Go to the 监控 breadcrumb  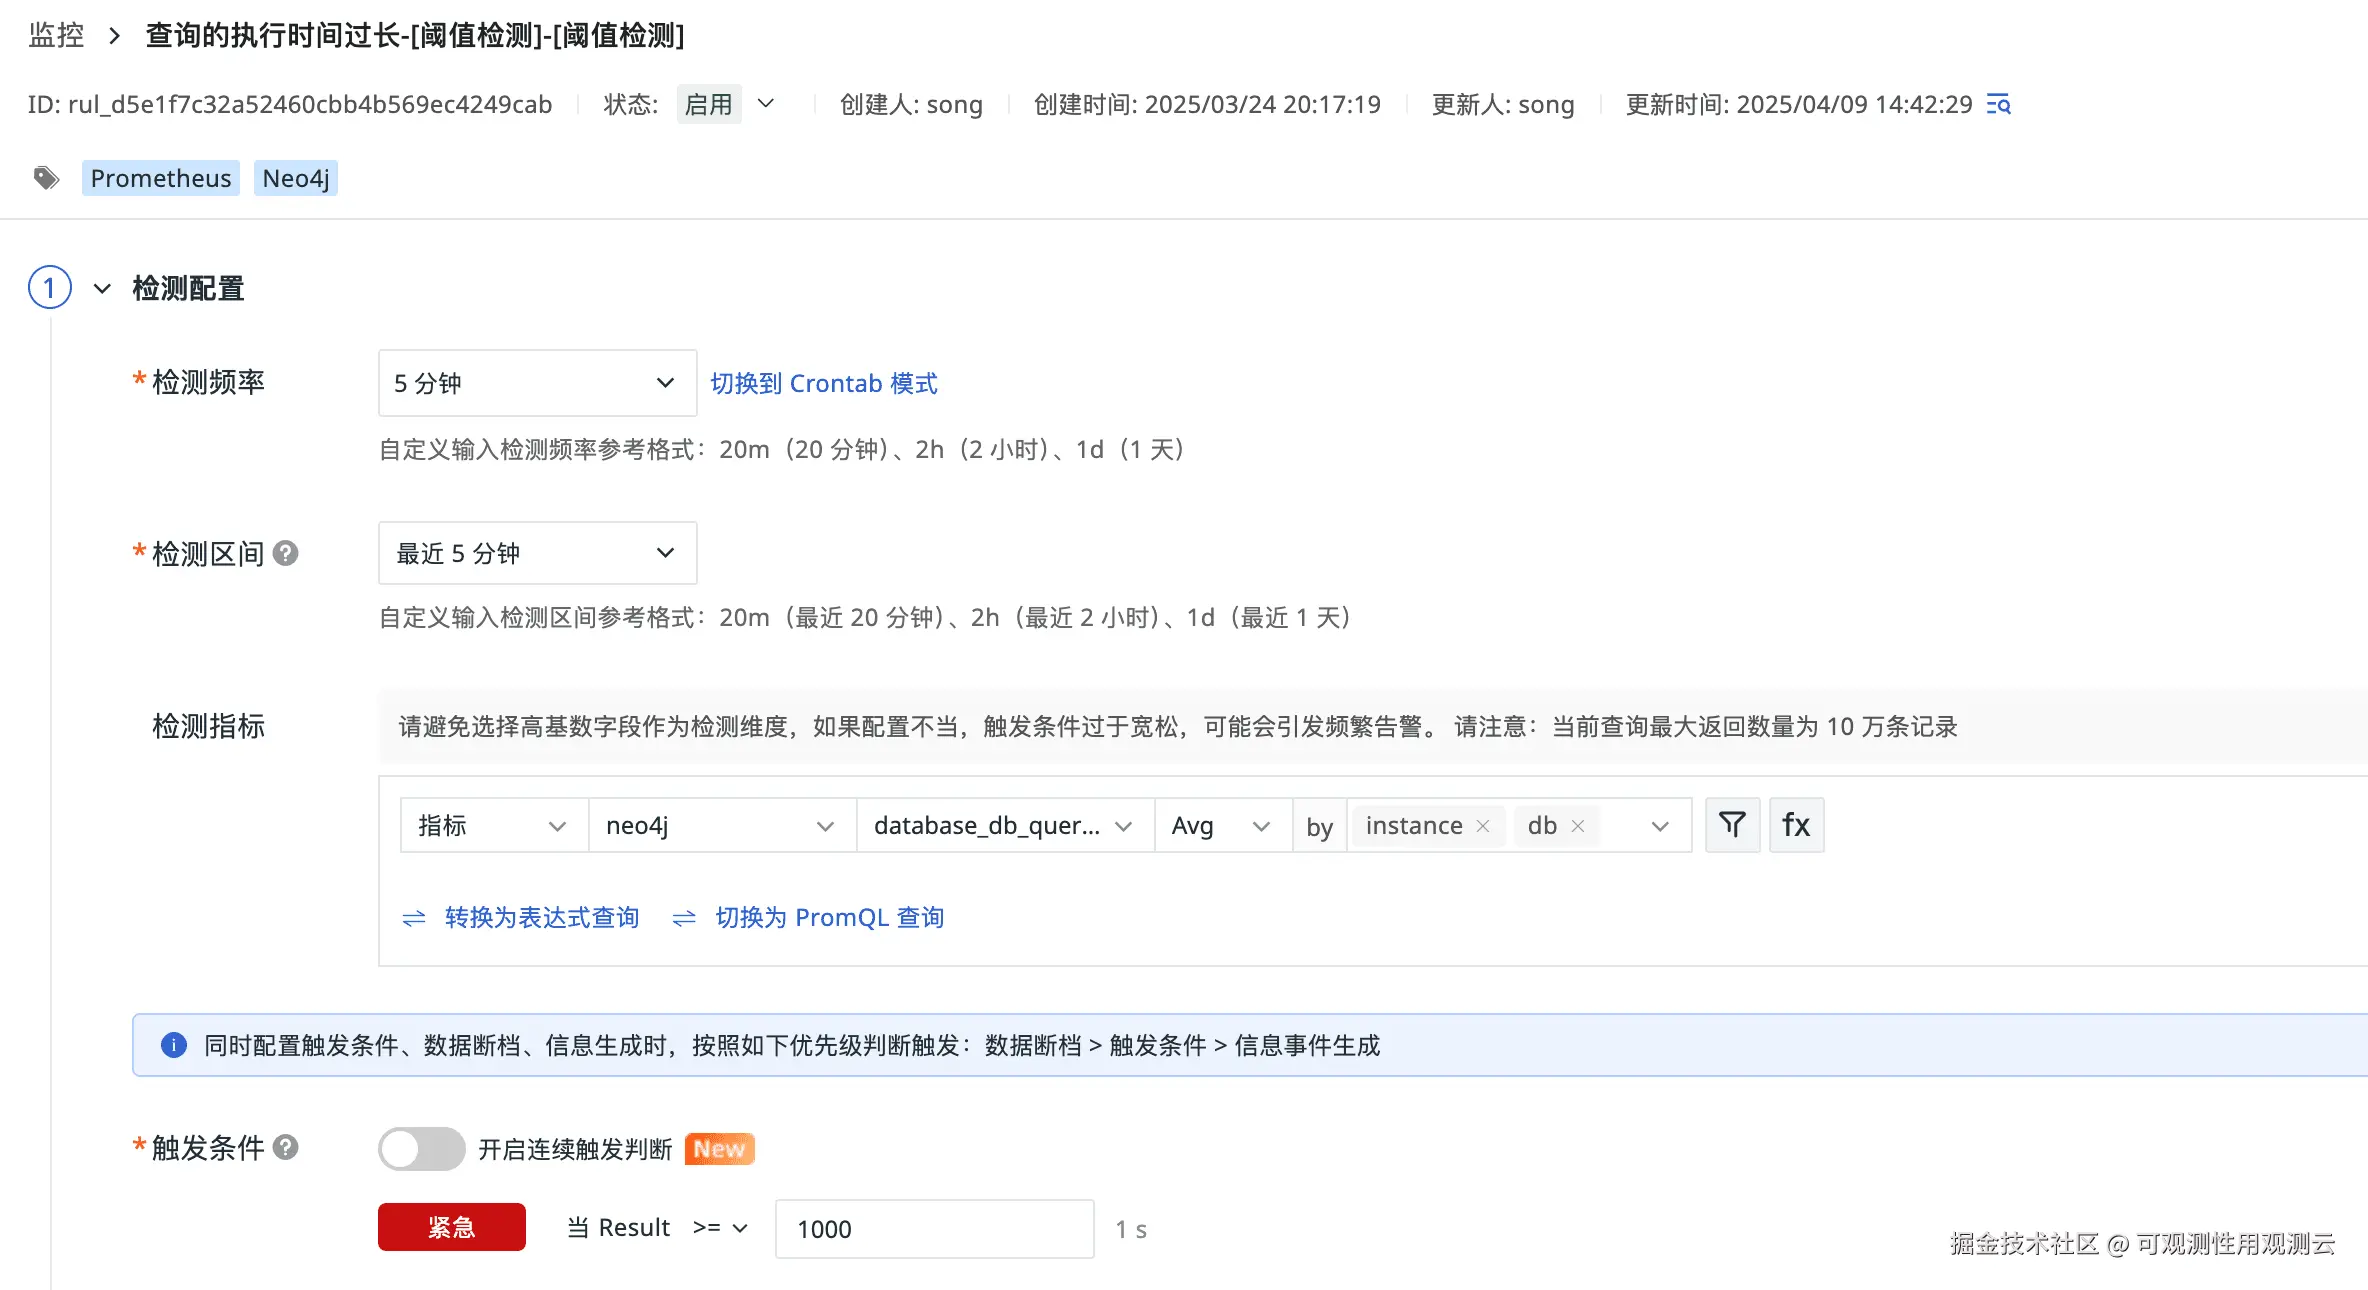[x=56, y=36]
